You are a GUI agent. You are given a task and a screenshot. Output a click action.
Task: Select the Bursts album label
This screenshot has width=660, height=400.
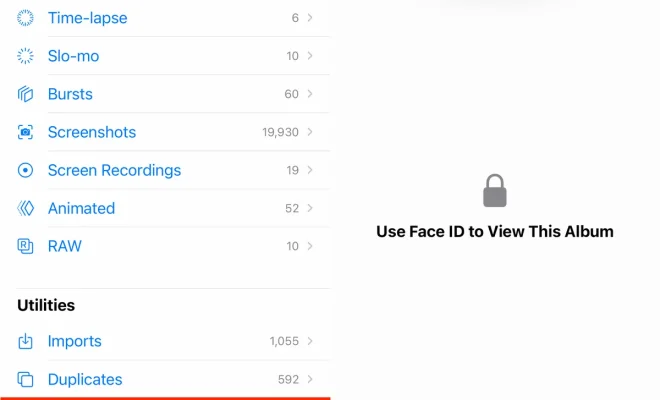click(70, 94)
